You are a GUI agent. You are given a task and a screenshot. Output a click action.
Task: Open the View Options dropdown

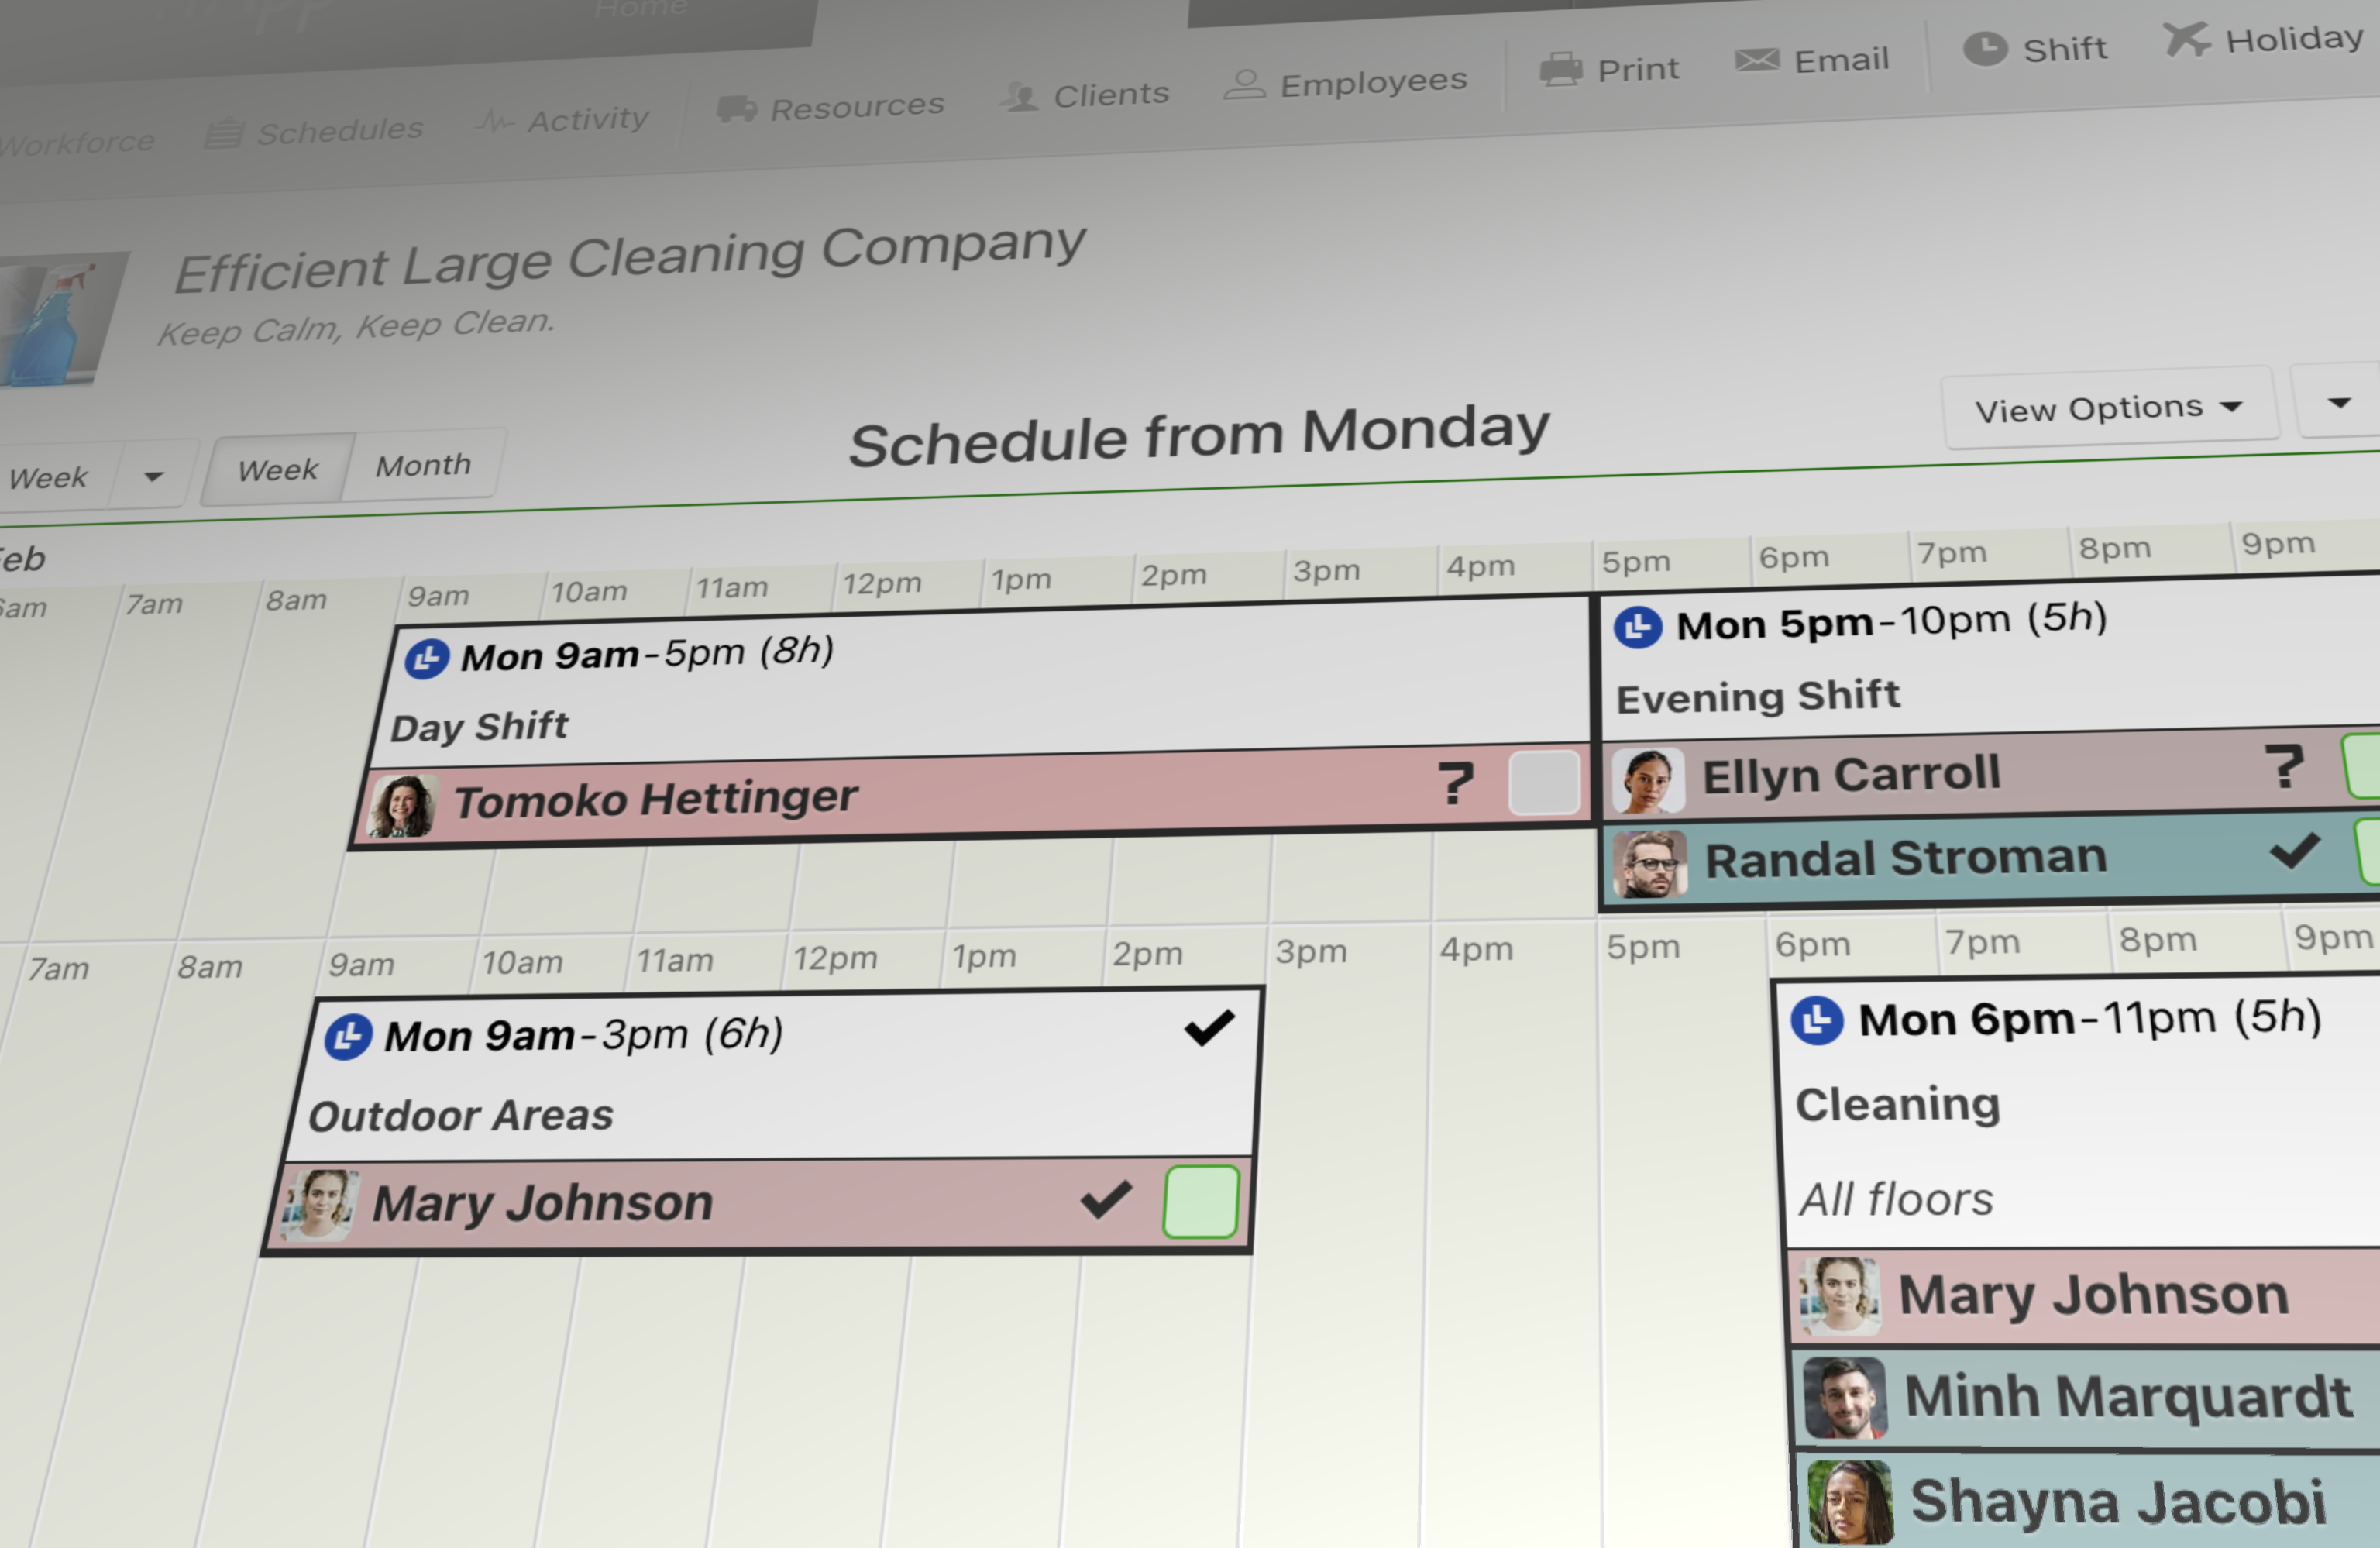pos(2110,409)
